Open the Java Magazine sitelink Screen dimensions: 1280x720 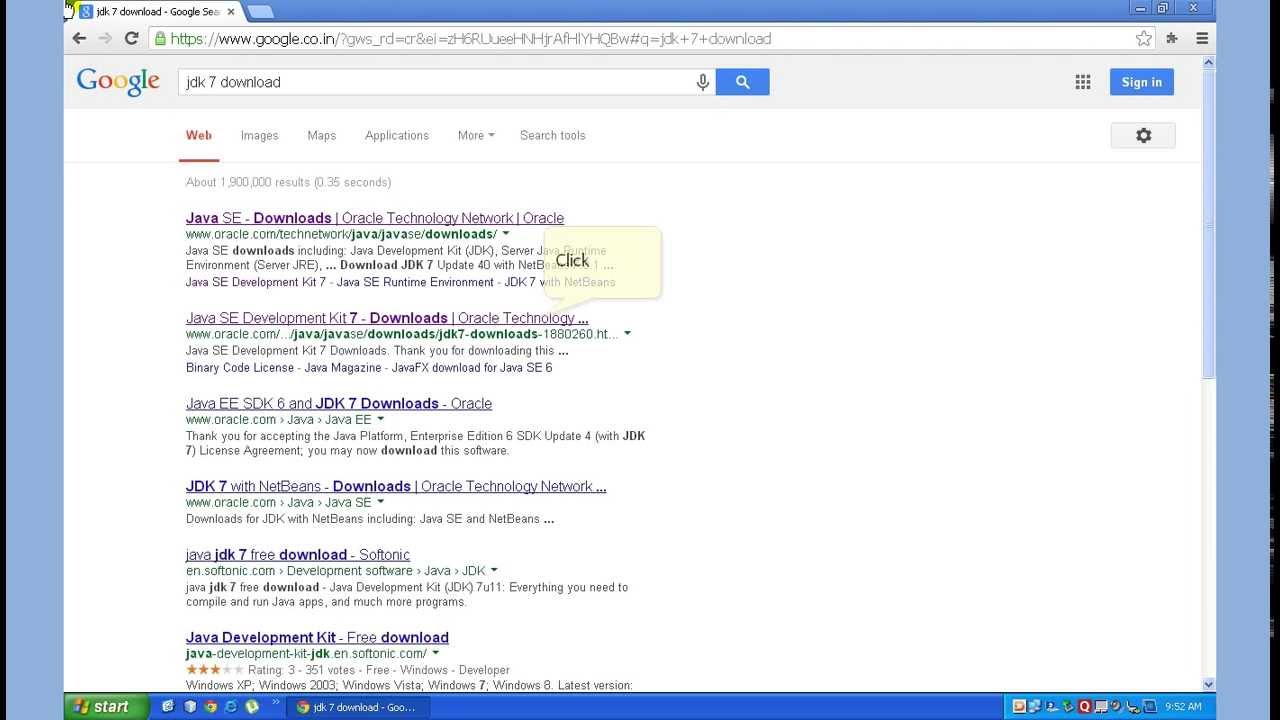pyautogui.click(x=343, y=368)
